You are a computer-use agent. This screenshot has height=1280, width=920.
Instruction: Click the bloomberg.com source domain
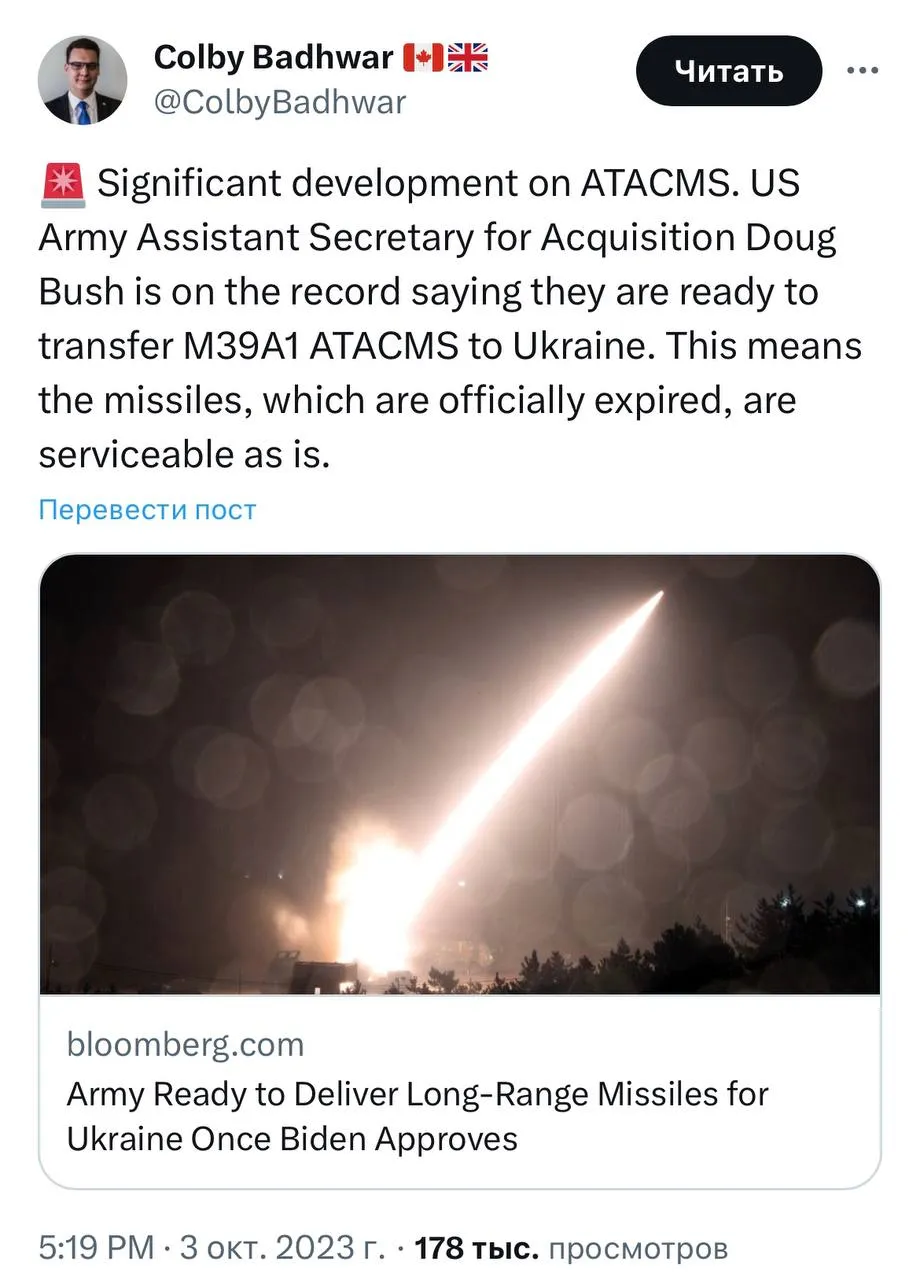coord(185,1045)
